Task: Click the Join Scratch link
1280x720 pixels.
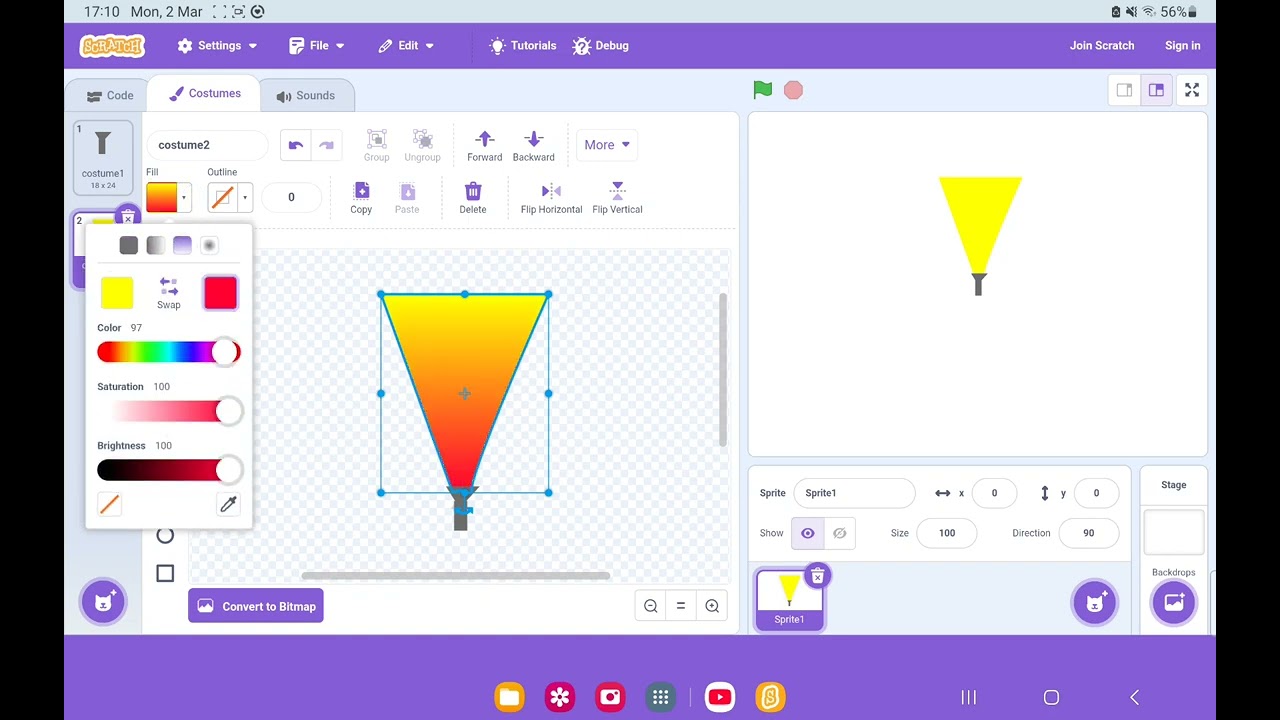Action: pyautogui.click(x=1102, y=46)
